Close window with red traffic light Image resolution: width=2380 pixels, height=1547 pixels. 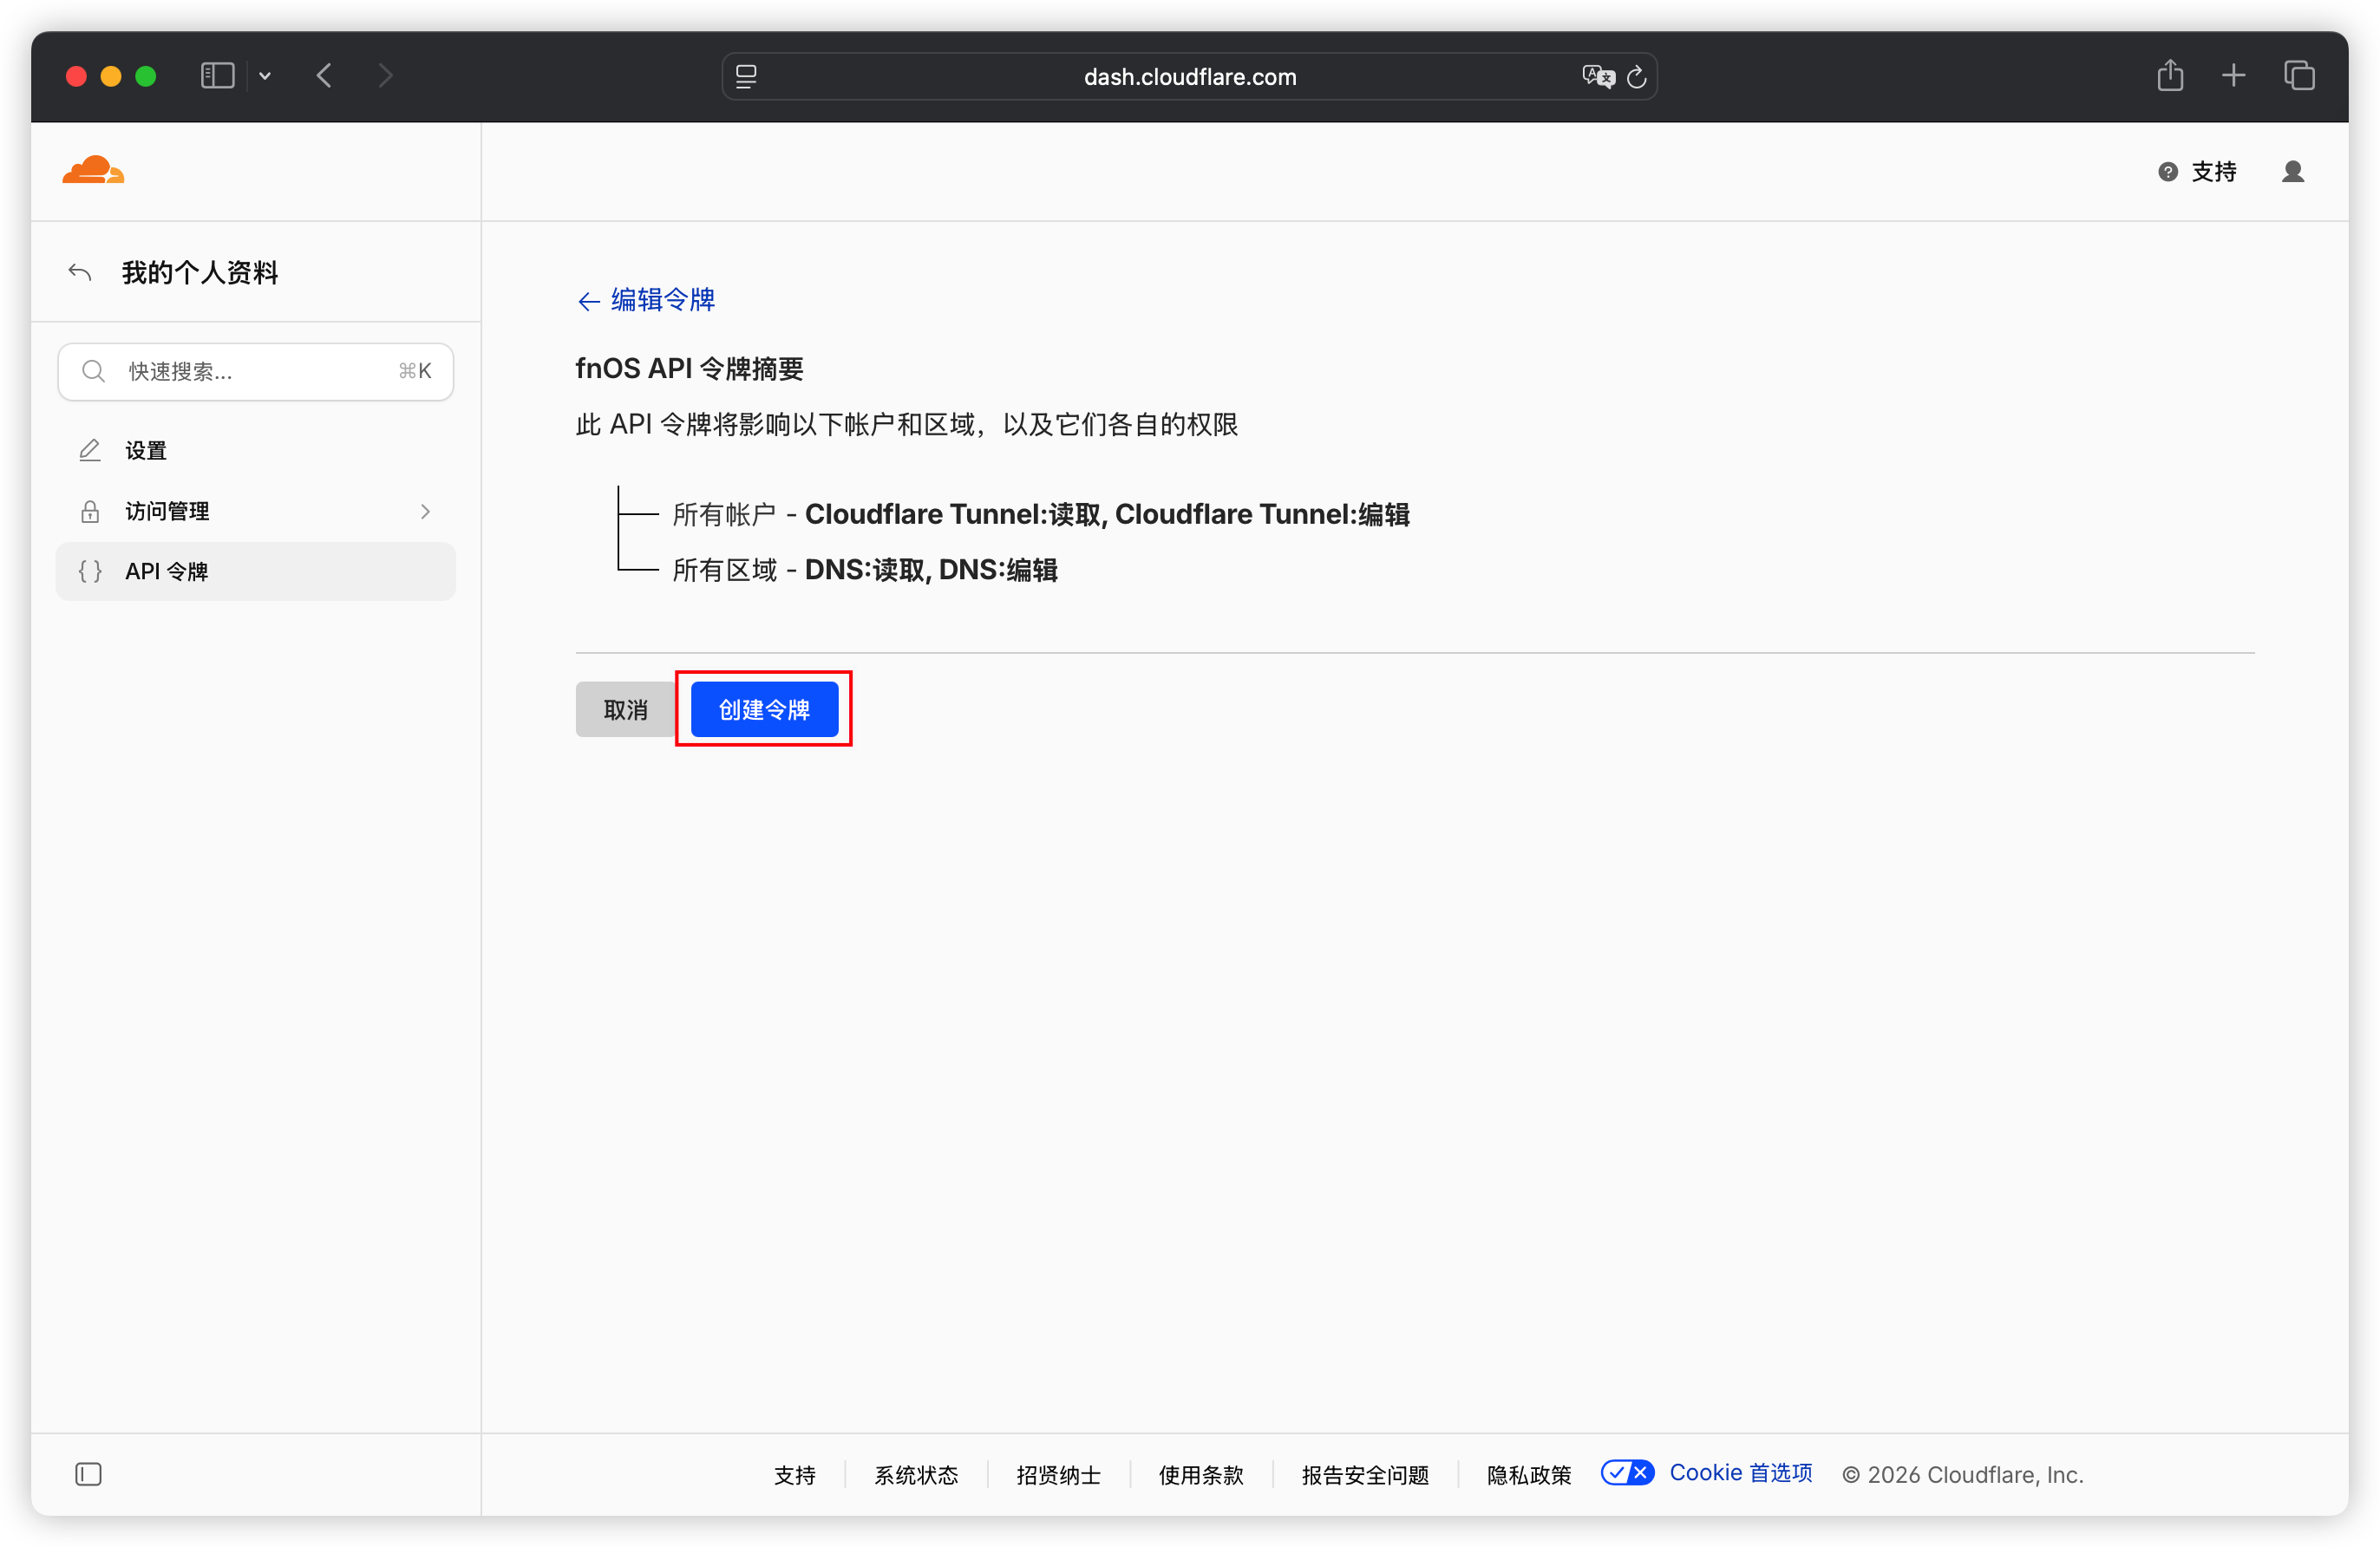tap(76, 76)
